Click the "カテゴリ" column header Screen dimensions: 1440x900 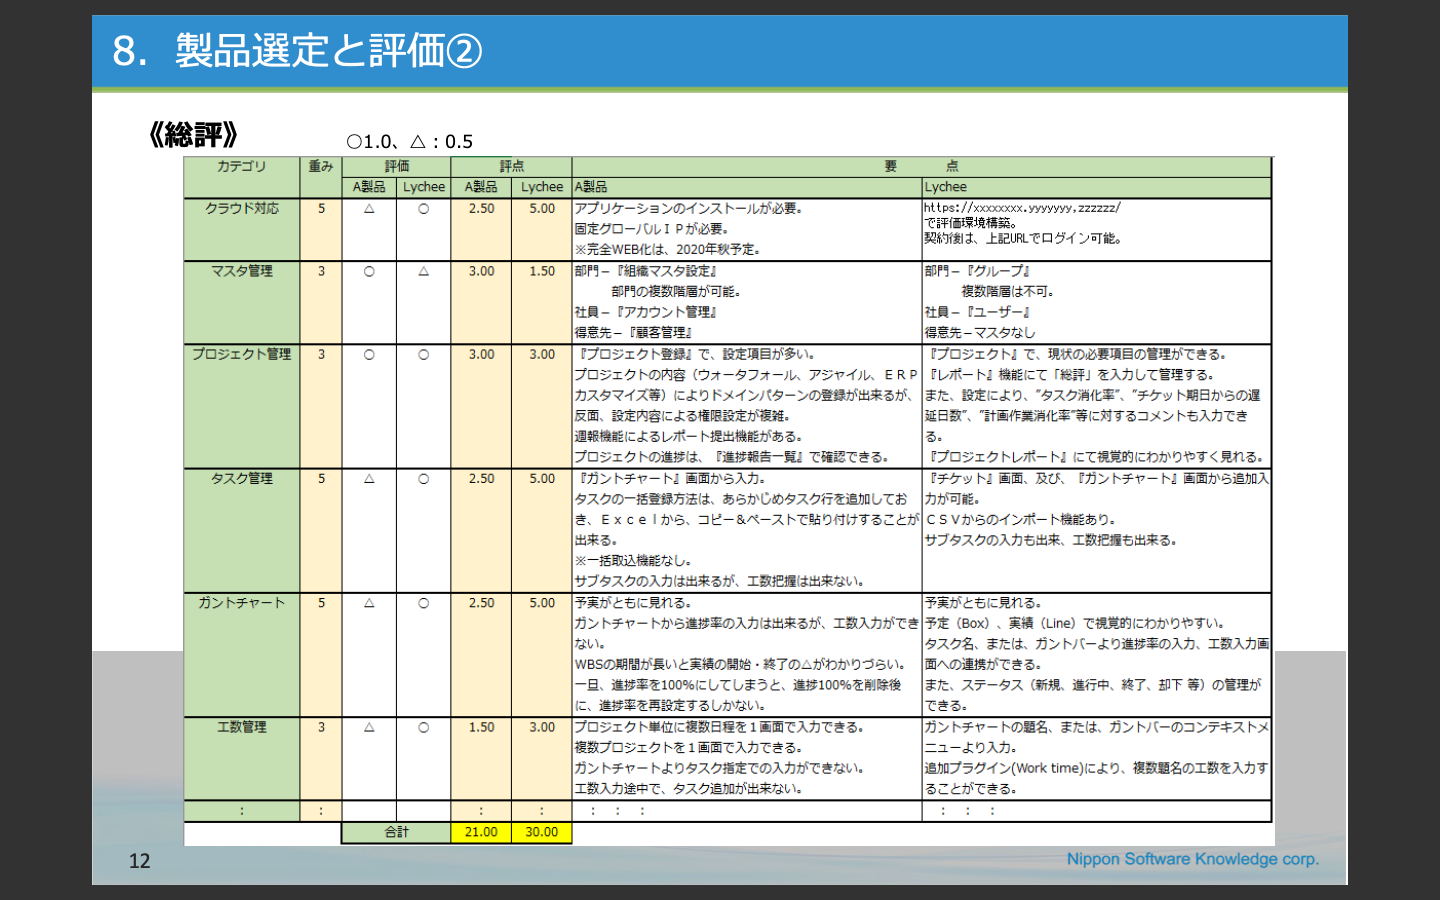241,167
